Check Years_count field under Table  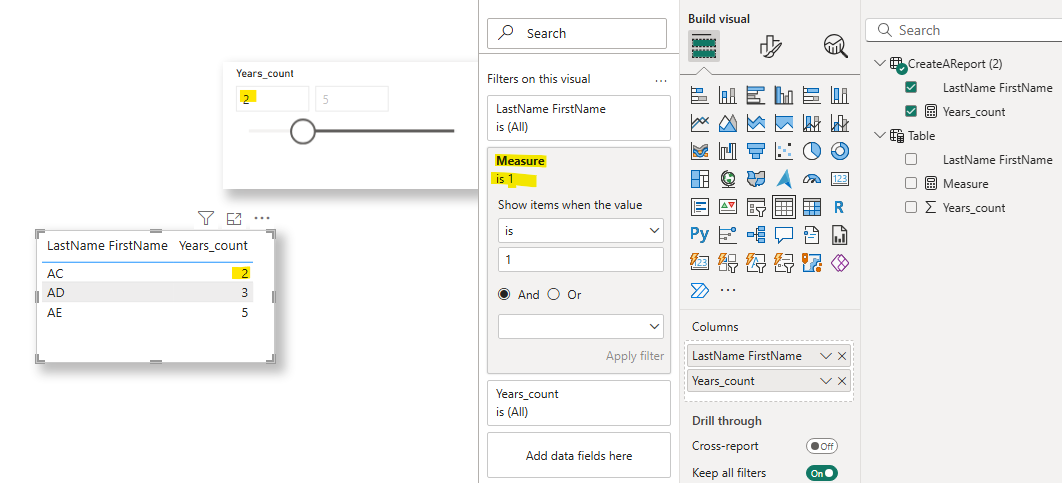point(911,207)
